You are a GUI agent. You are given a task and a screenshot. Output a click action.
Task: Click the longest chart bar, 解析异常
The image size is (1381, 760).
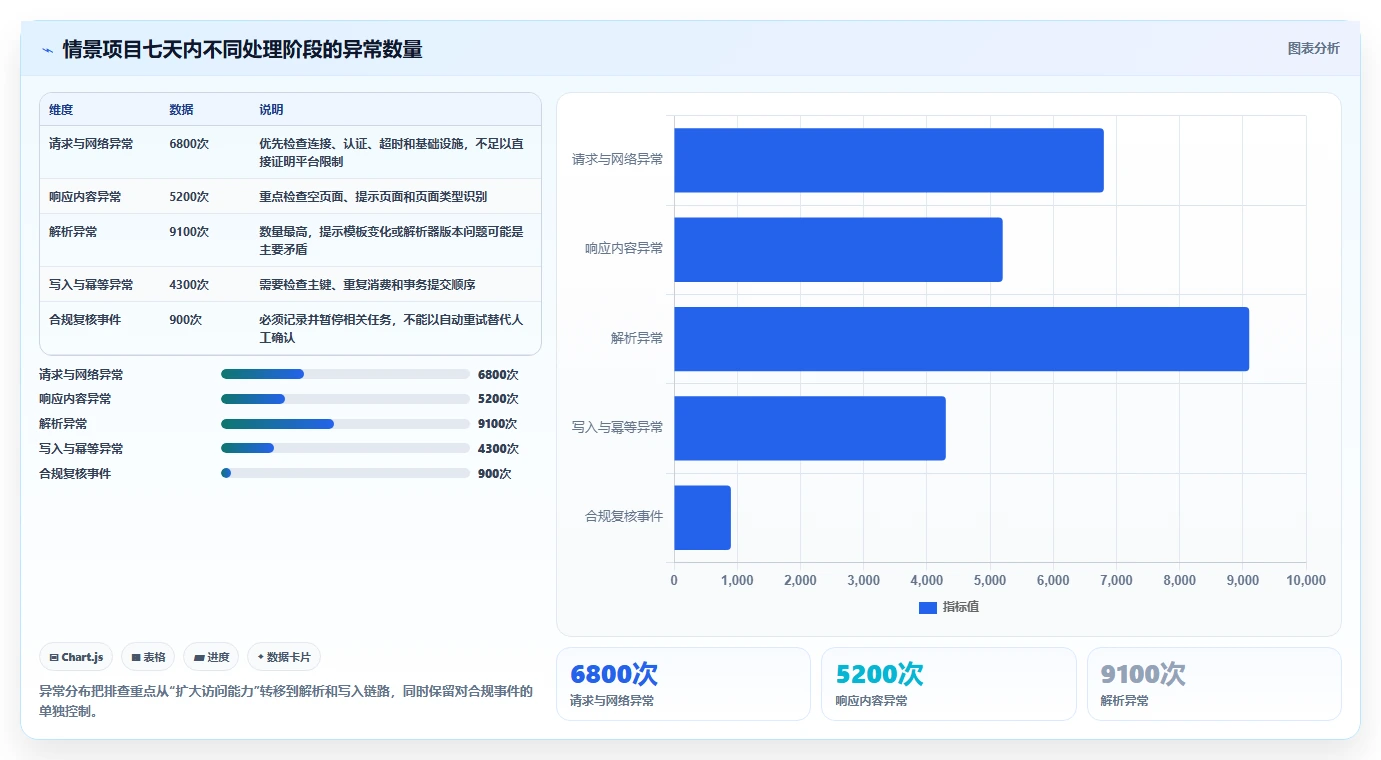coord(961,338)
